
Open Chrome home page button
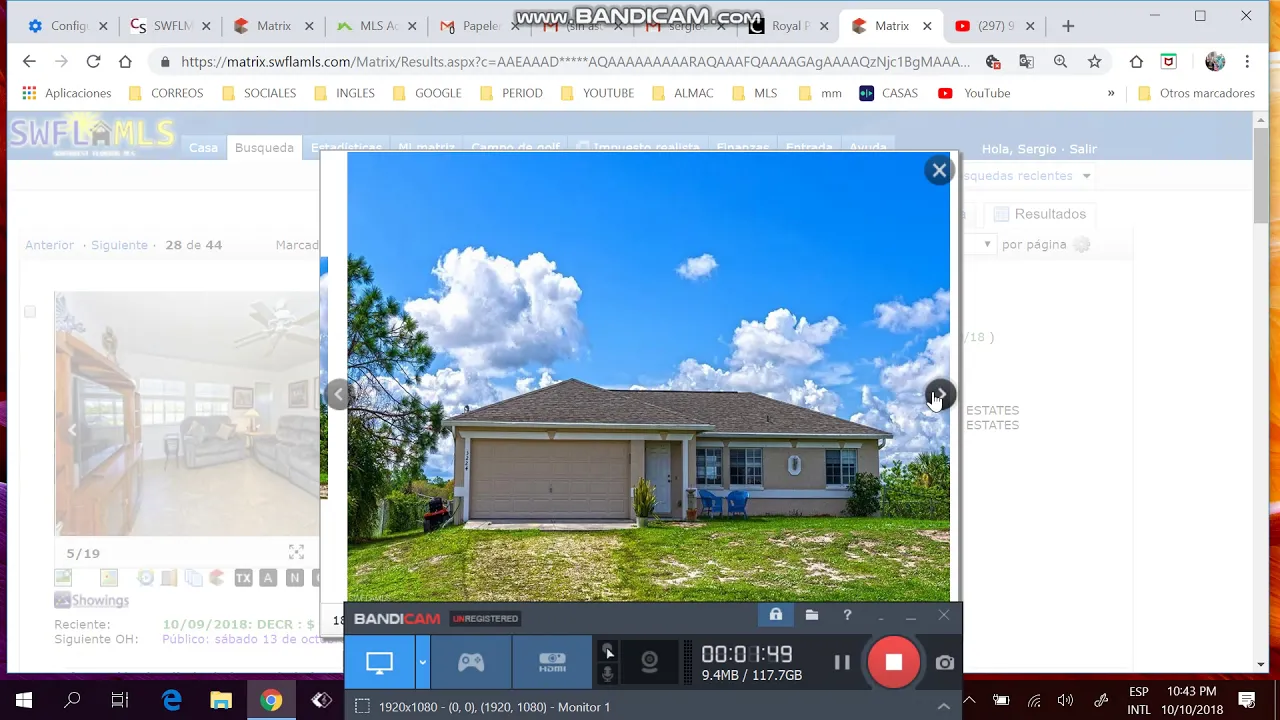tap(125, 62)
